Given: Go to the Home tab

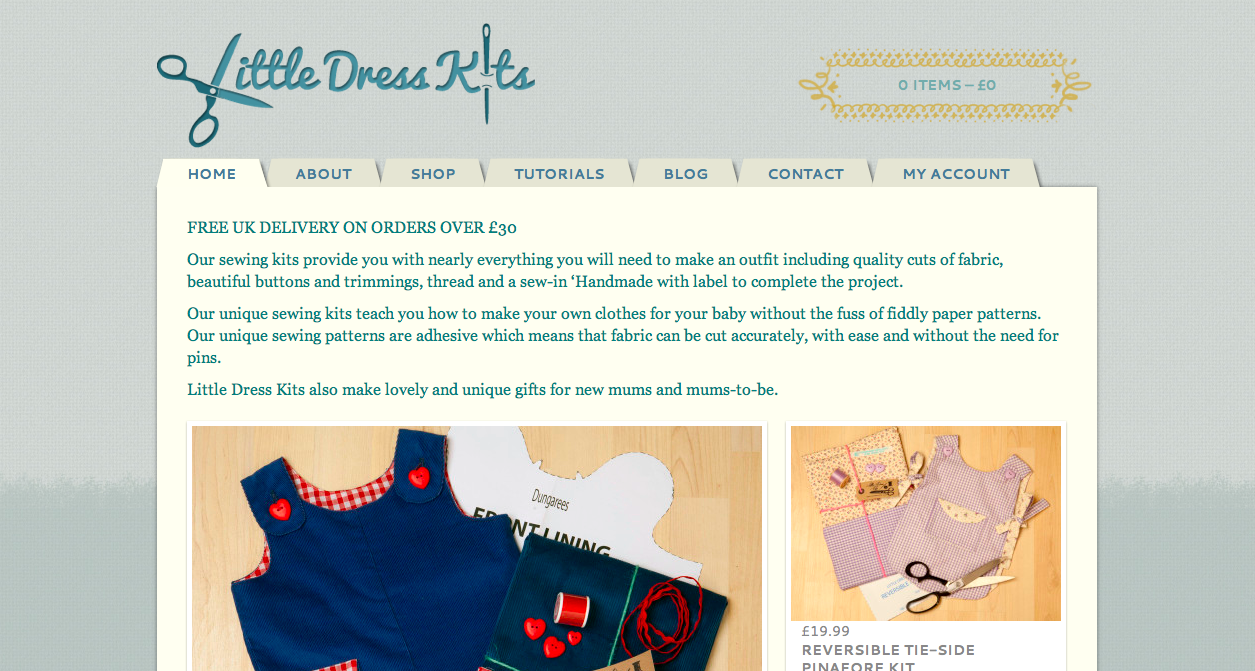Looking at the screenshot, I should click(212, 174).
